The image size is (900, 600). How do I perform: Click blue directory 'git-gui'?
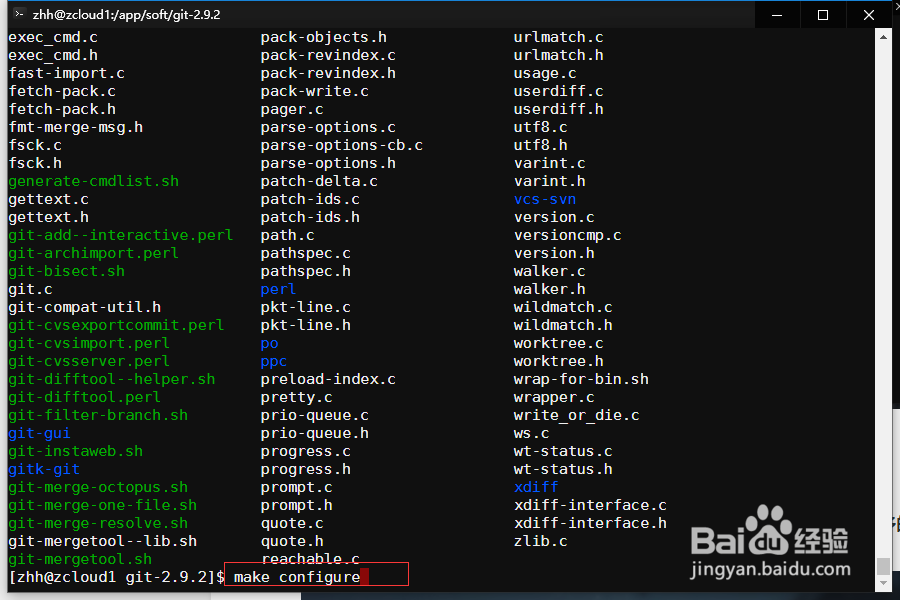(x=40, y=433)
